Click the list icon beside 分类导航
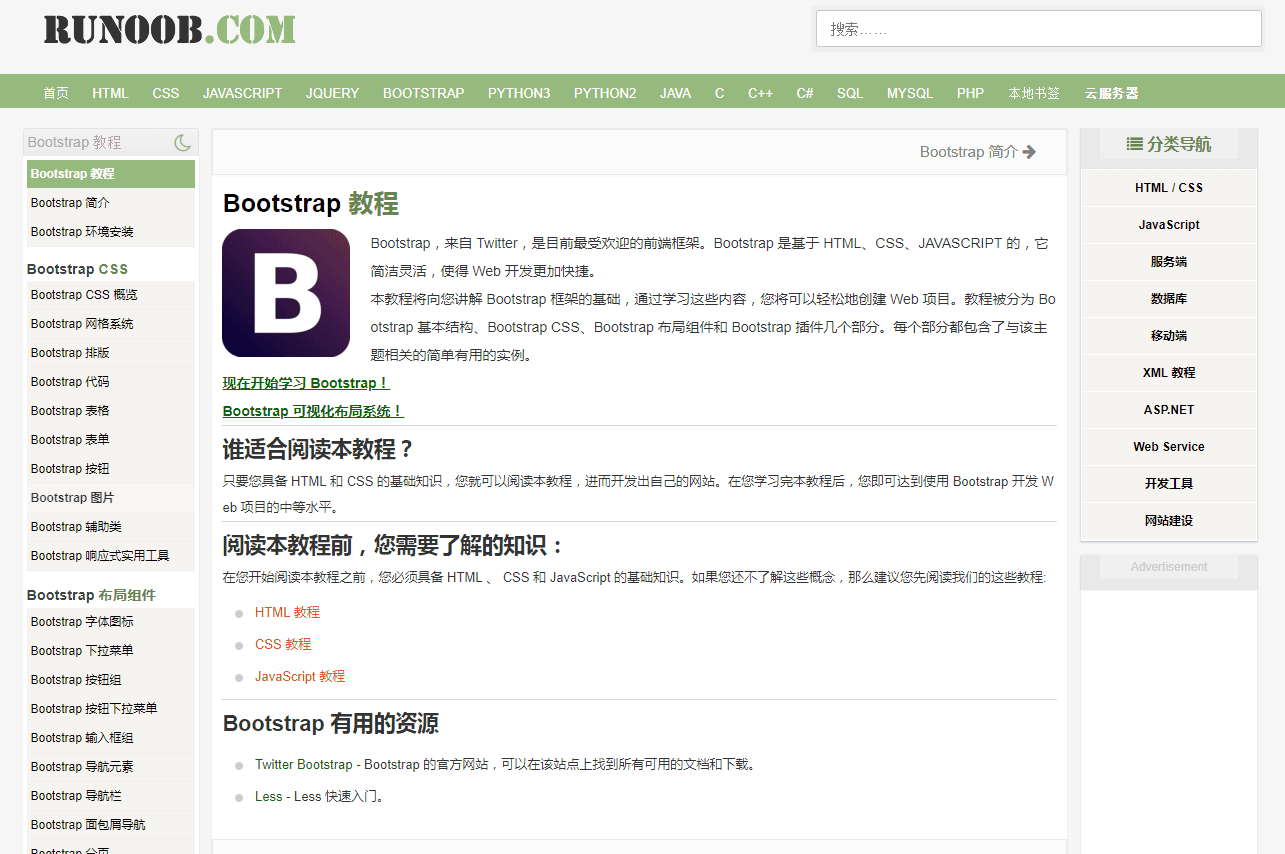Viewport: 1285px width, 854px height. (x=1134, y=144)
